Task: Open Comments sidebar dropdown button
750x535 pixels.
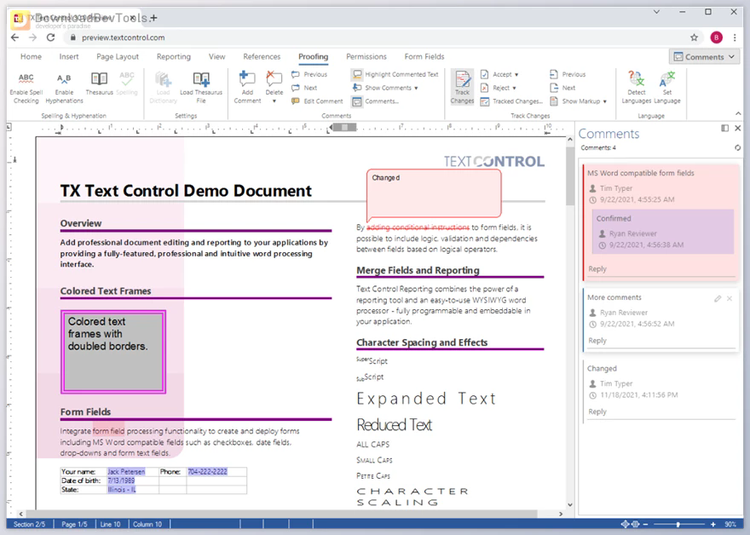Action: (704, 57)
